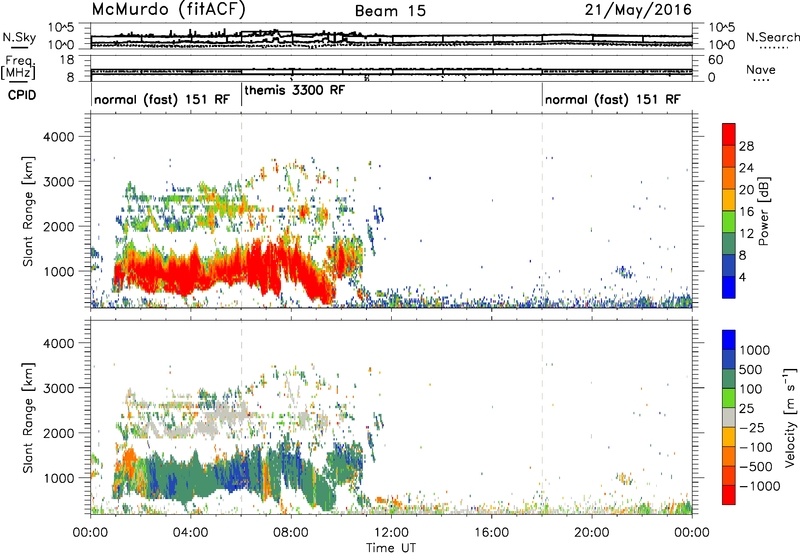This screenshot has width=800, height=554.
Task: Click 'Slant Range [km]' label of power panel
Action: coord(28,211)
